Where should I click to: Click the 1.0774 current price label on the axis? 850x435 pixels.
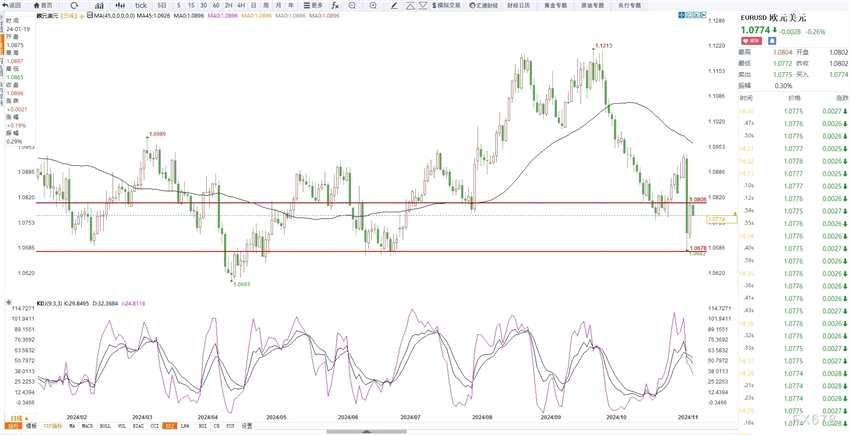point(716,218)
